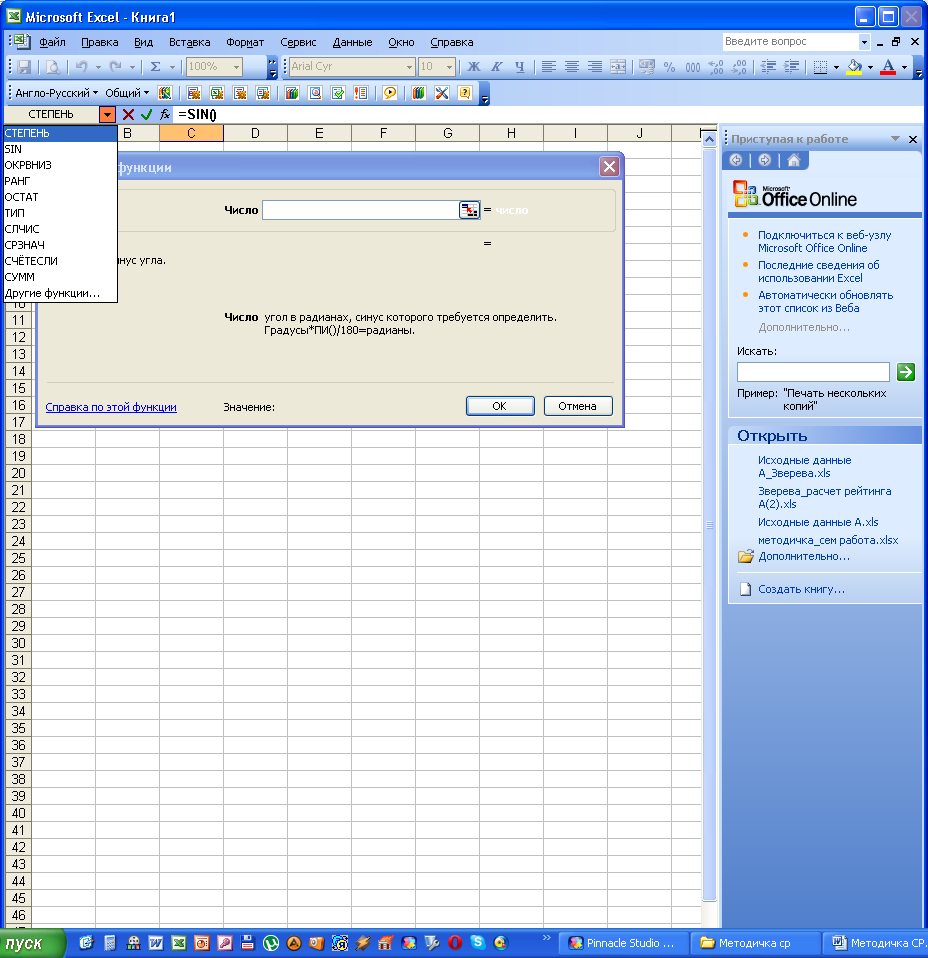Open the Файл menu
The image size is (928, 958).
pyautogui.click(x=53, y=42)
